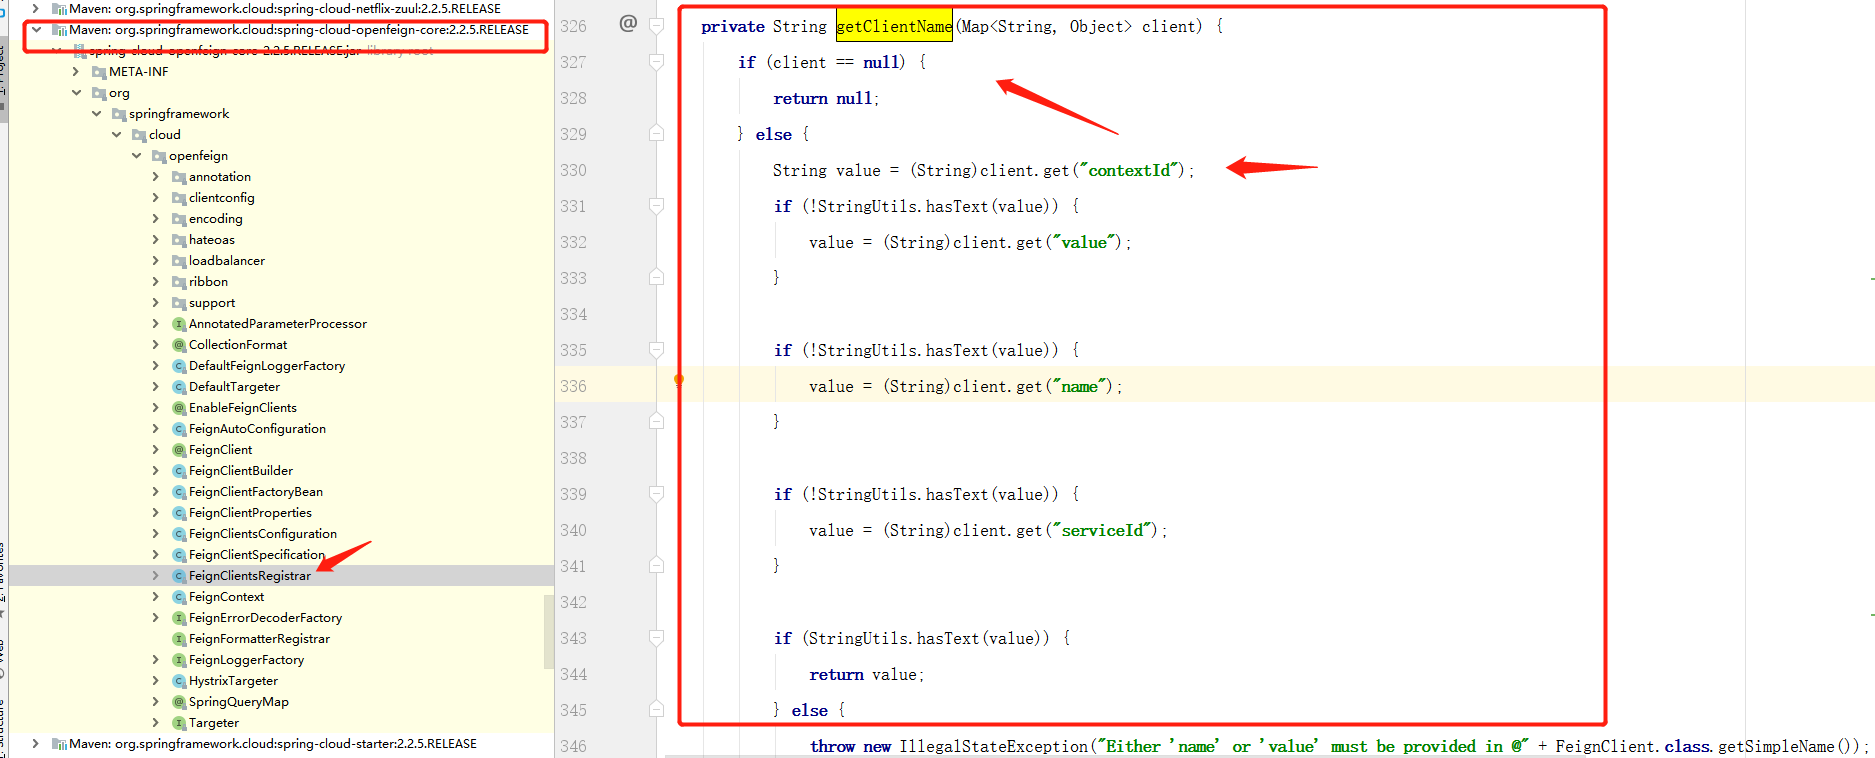Expand the spring-cloud-netflix-zuul Maven library
This screenshot has height=758, width=1875.
coord(36,9)
